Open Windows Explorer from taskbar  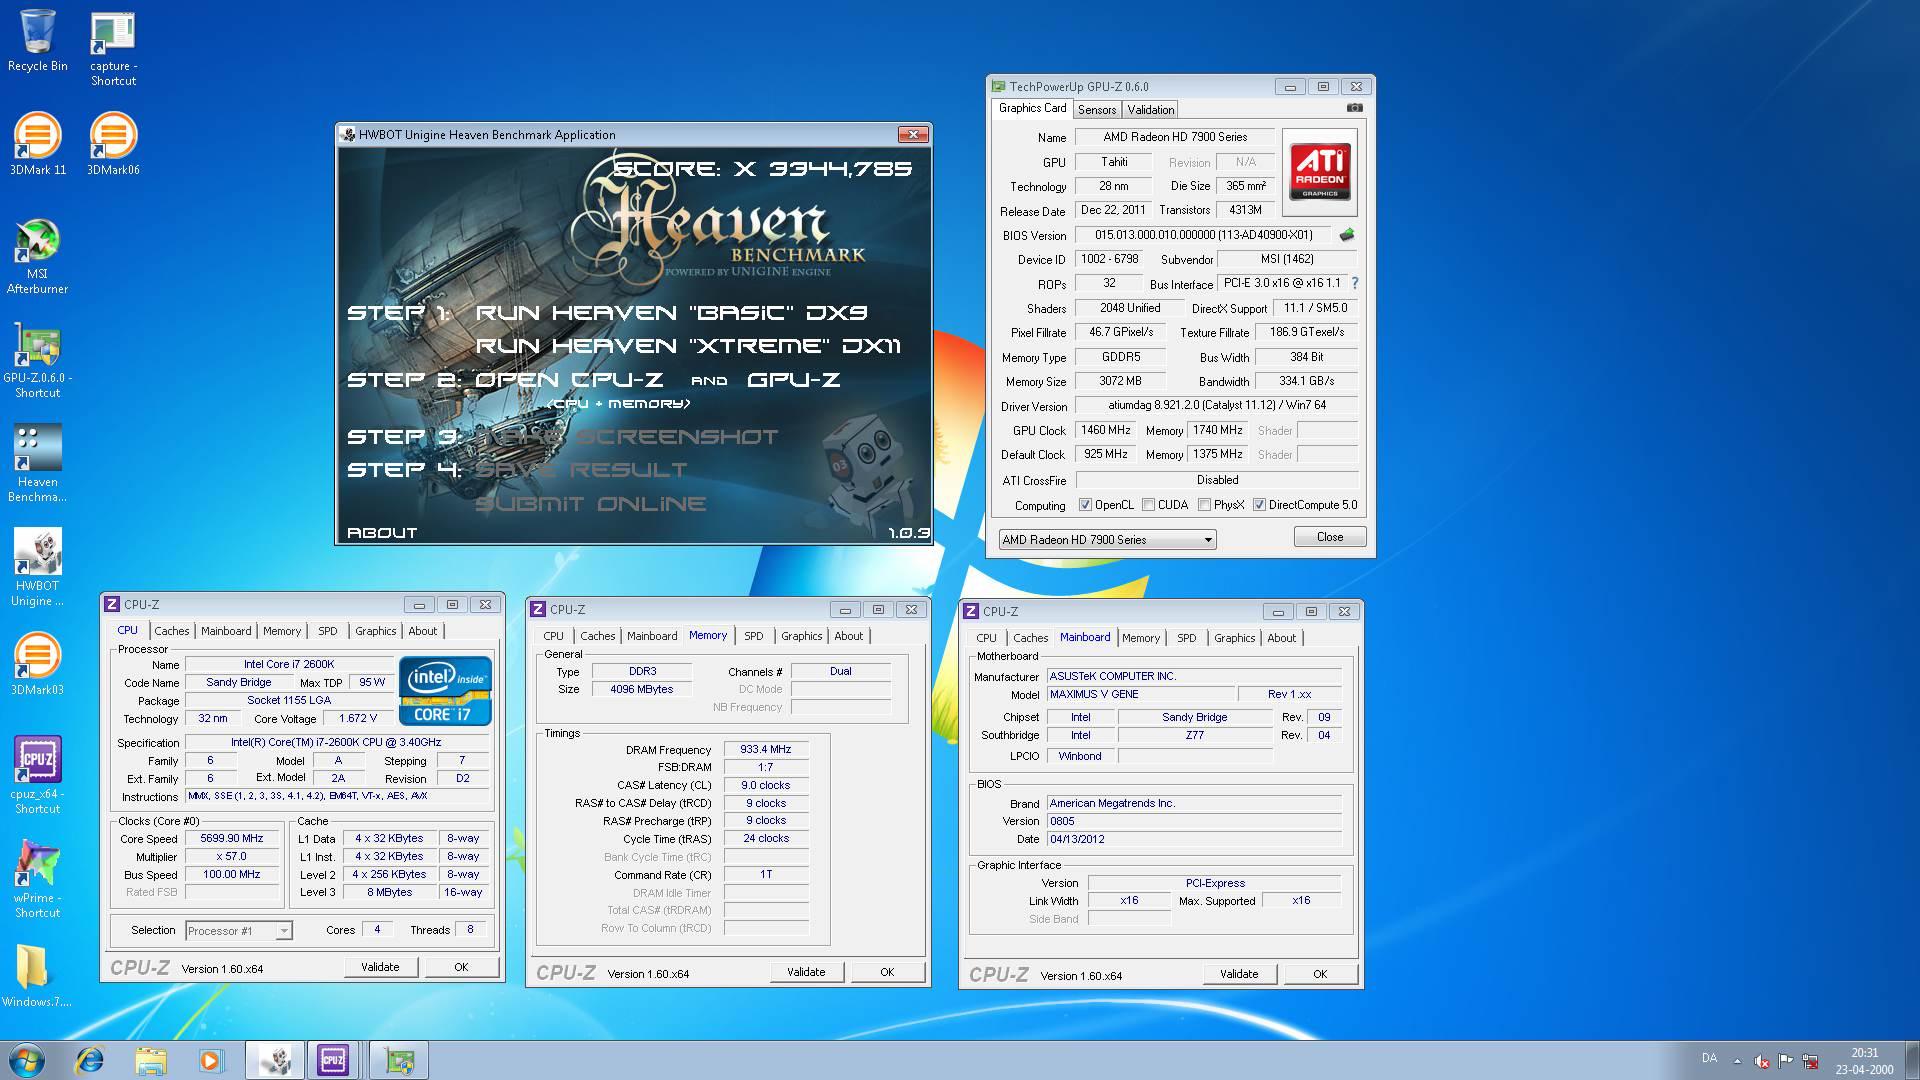[151, 1060]
